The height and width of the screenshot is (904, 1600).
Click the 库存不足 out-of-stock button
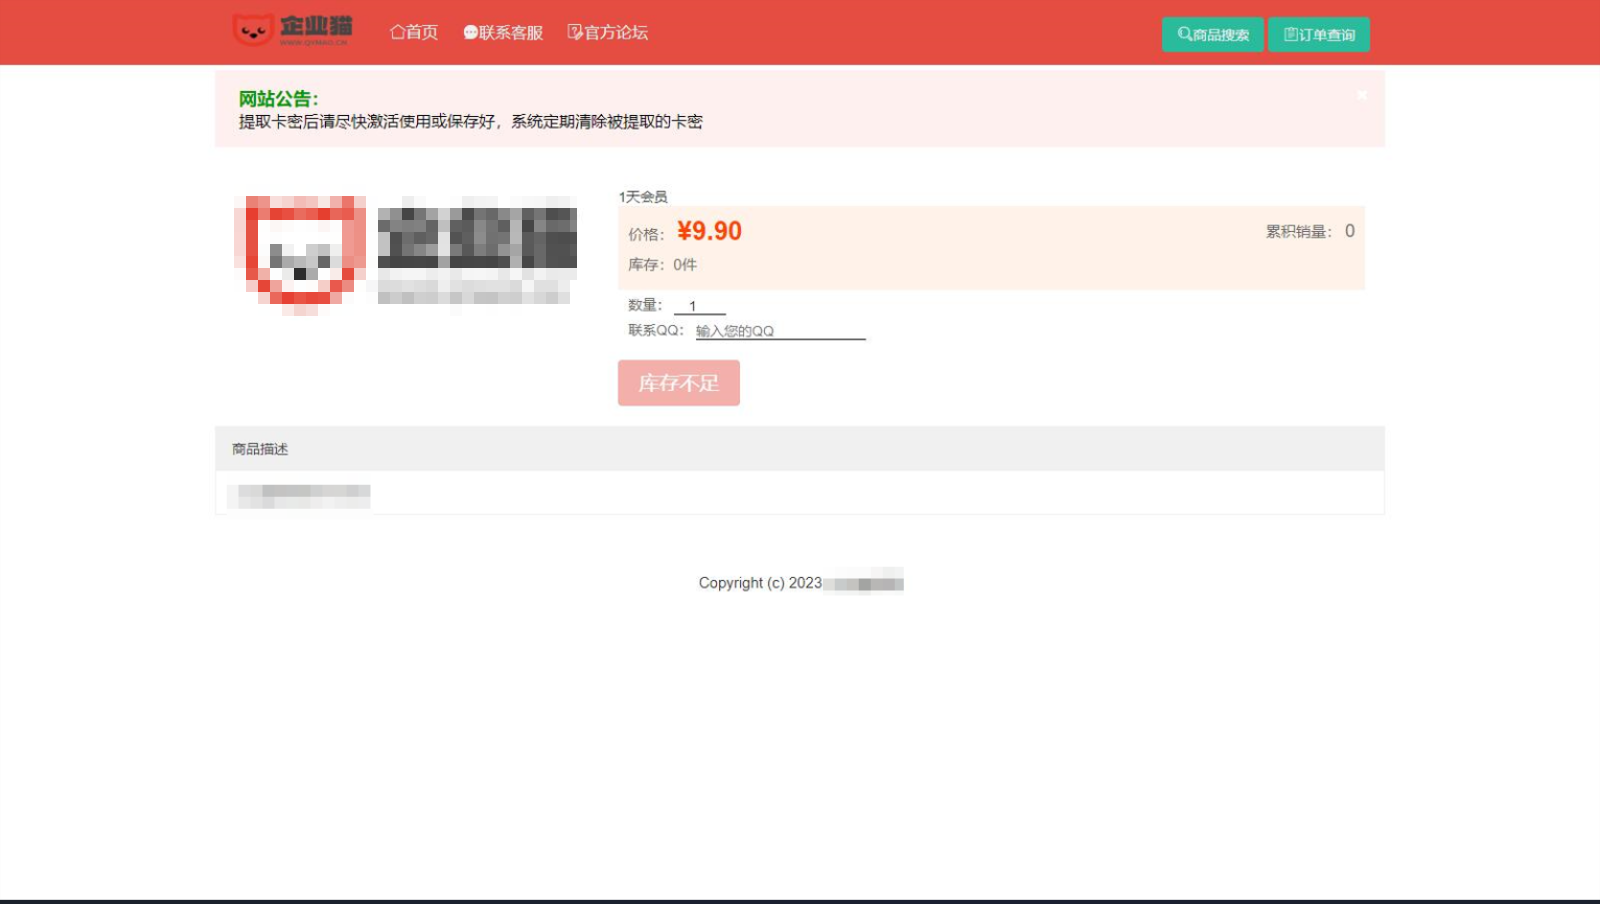pos(679,383)
